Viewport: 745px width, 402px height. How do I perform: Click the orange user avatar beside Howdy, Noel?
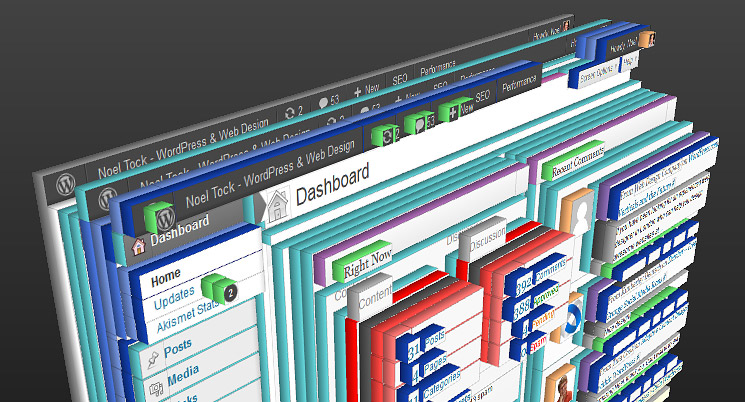(647, 39)
